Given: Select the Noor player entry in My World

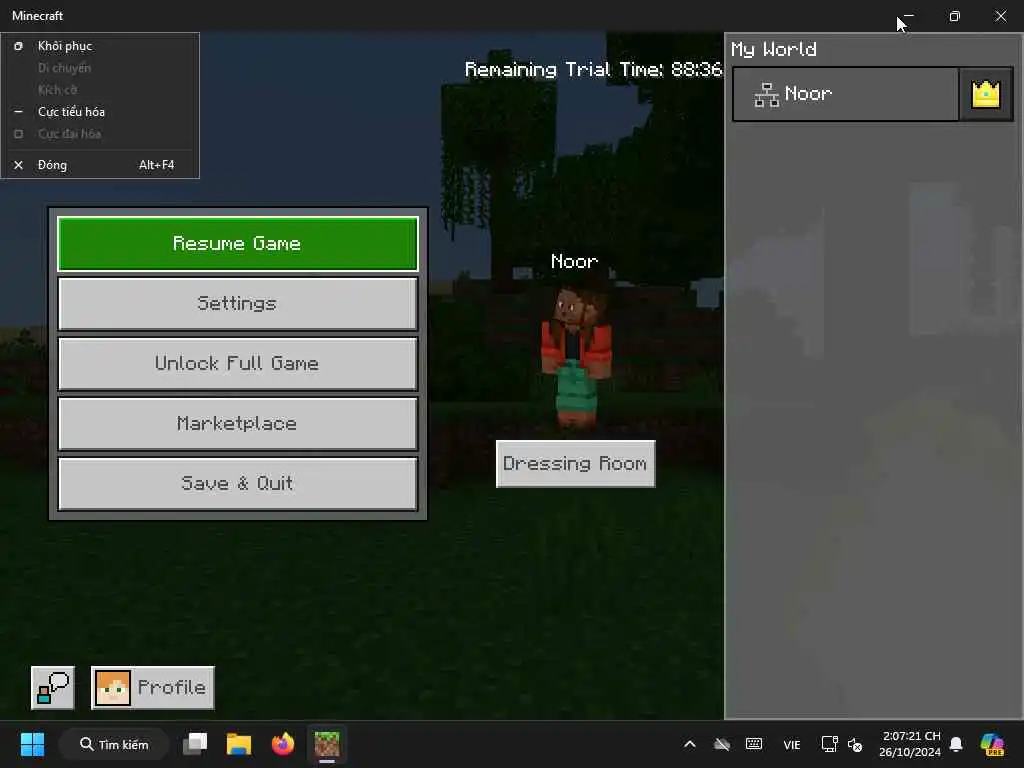Looking at the screenshot, I should tap(846, 94).
